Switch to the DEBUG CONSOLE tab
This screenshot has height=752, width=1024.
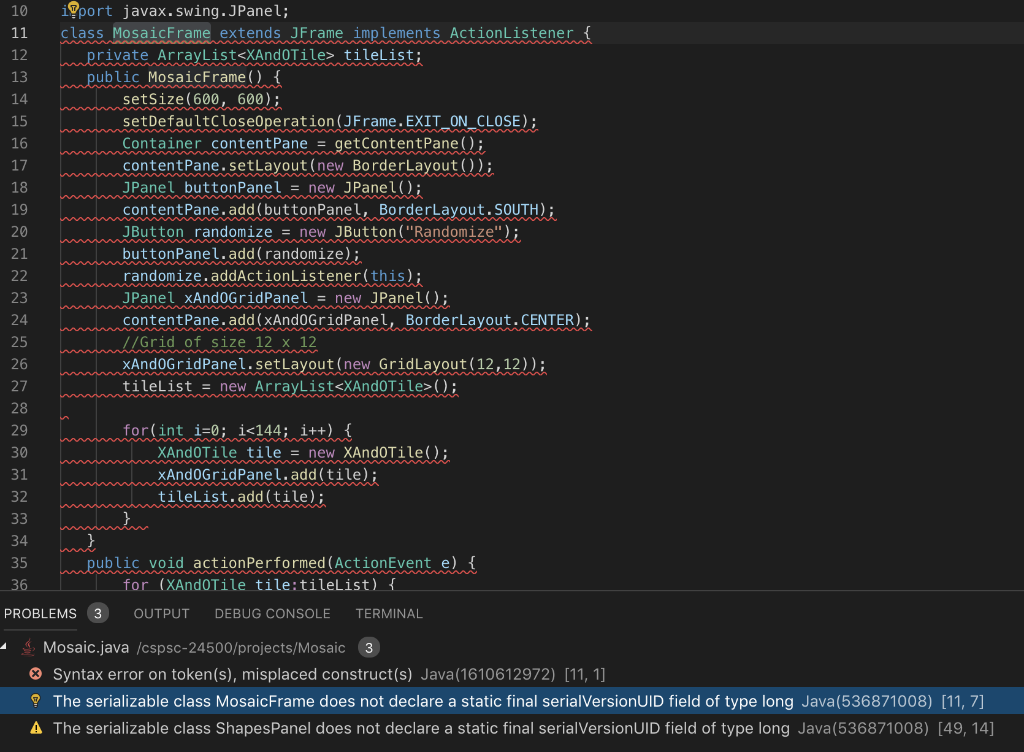pos(272,613)
